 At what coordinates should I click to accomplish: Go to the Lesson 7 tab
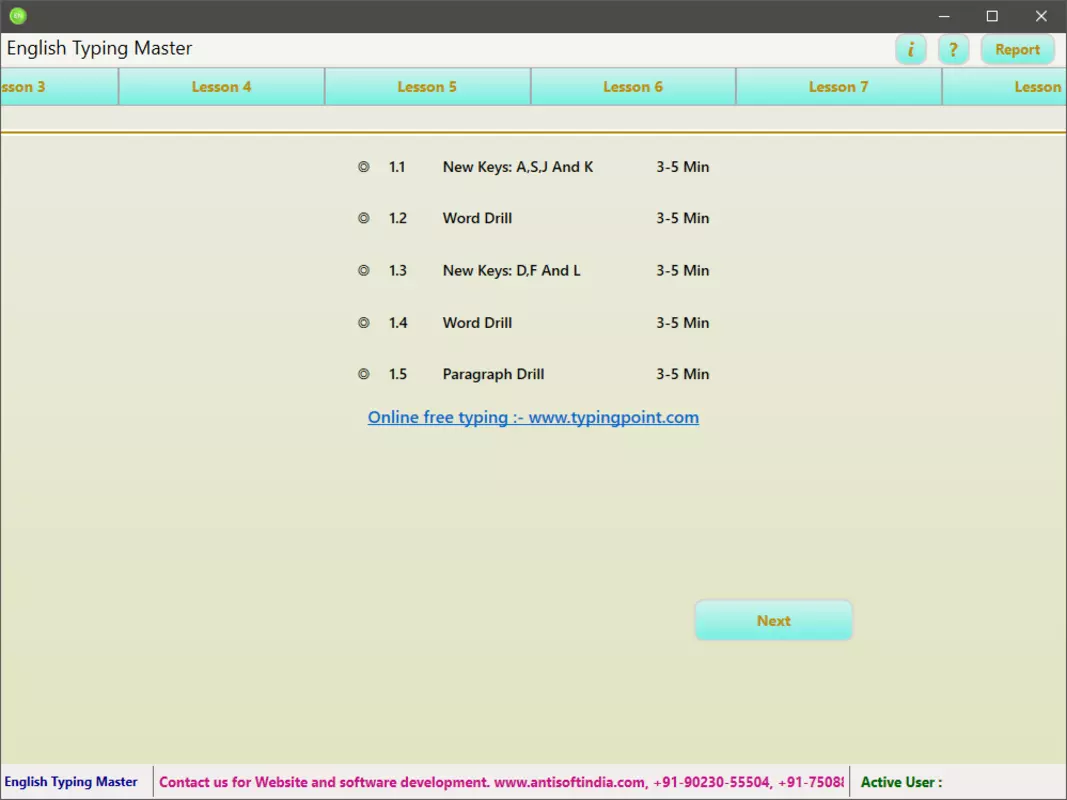pos(838,86)
